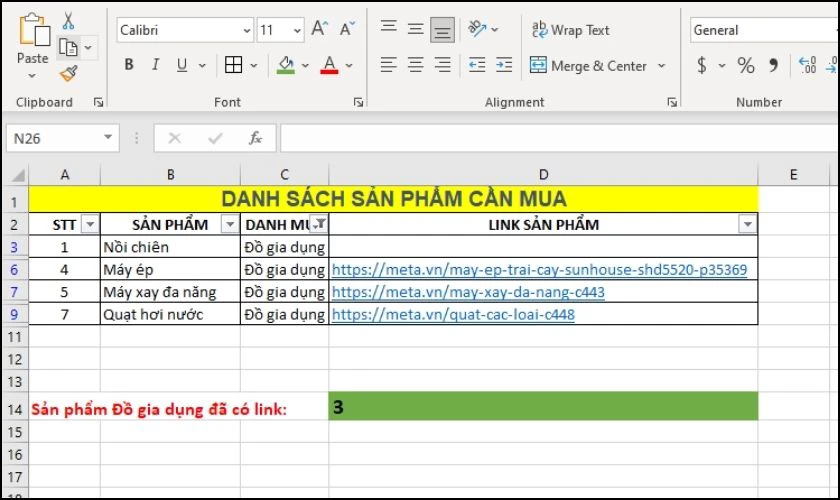Viewport: 840px width, 500px height.
Task: Select column D header
Action: point(543,175)
